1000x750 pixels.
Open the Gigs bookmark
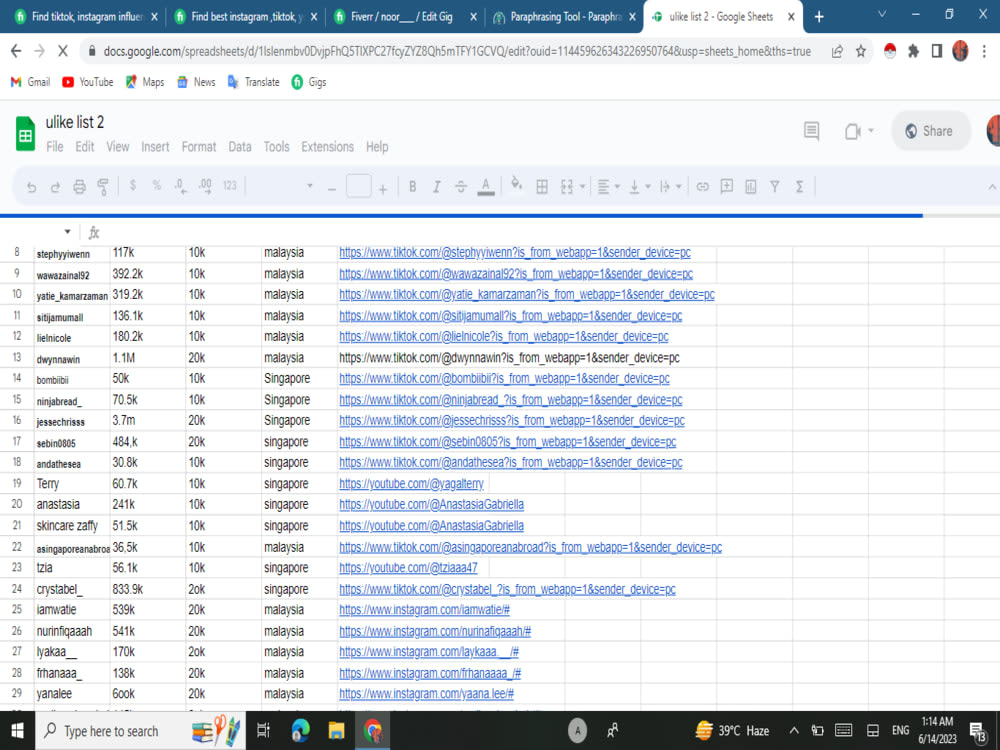(x=309, y=82)
